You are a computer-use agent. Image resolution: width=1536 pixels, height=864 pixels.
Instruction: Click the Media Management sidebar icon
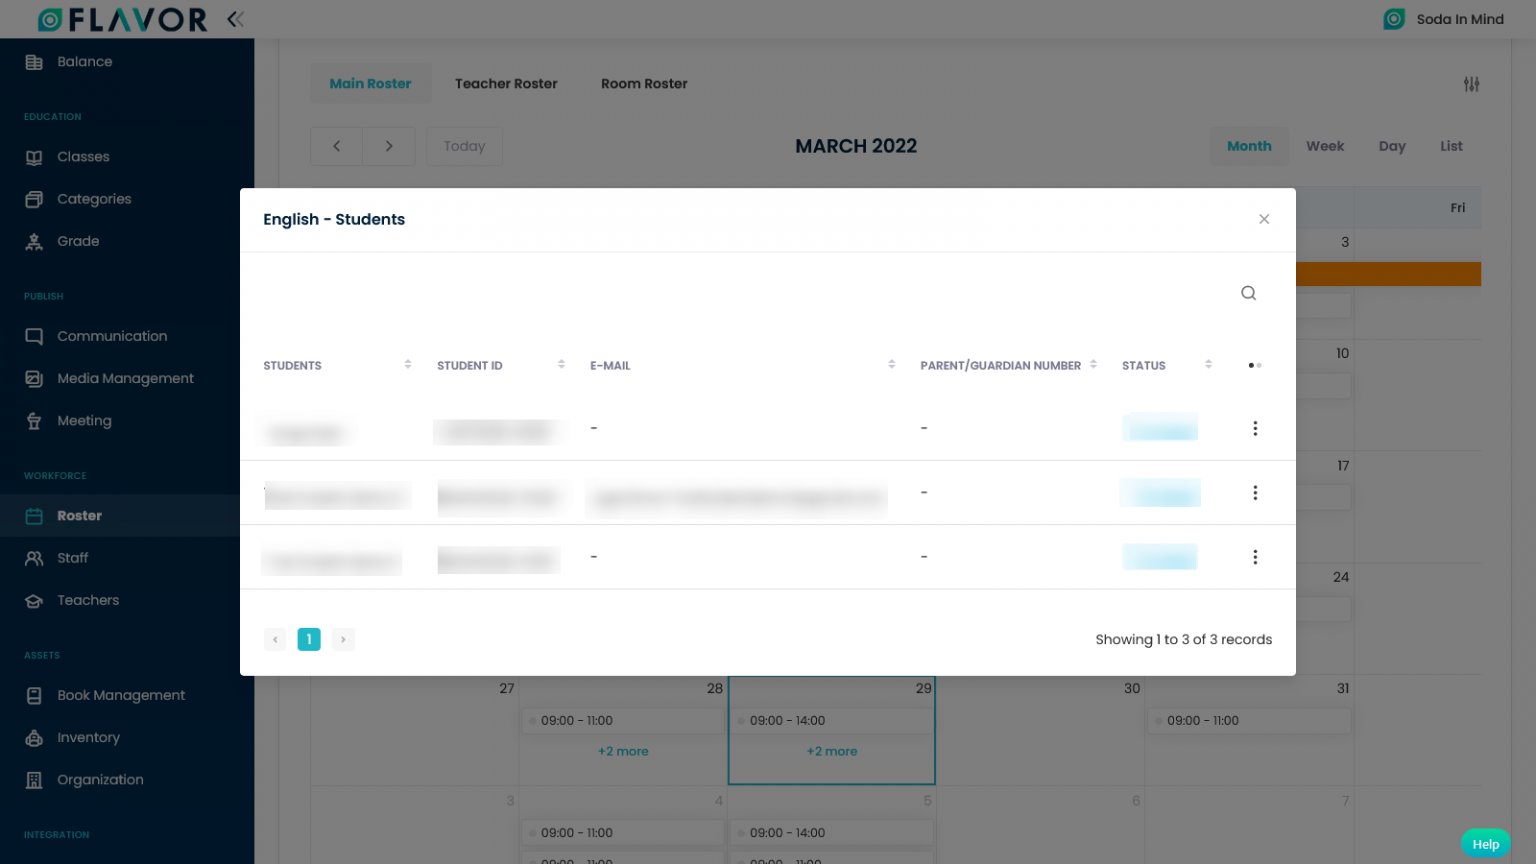point(34,378)
